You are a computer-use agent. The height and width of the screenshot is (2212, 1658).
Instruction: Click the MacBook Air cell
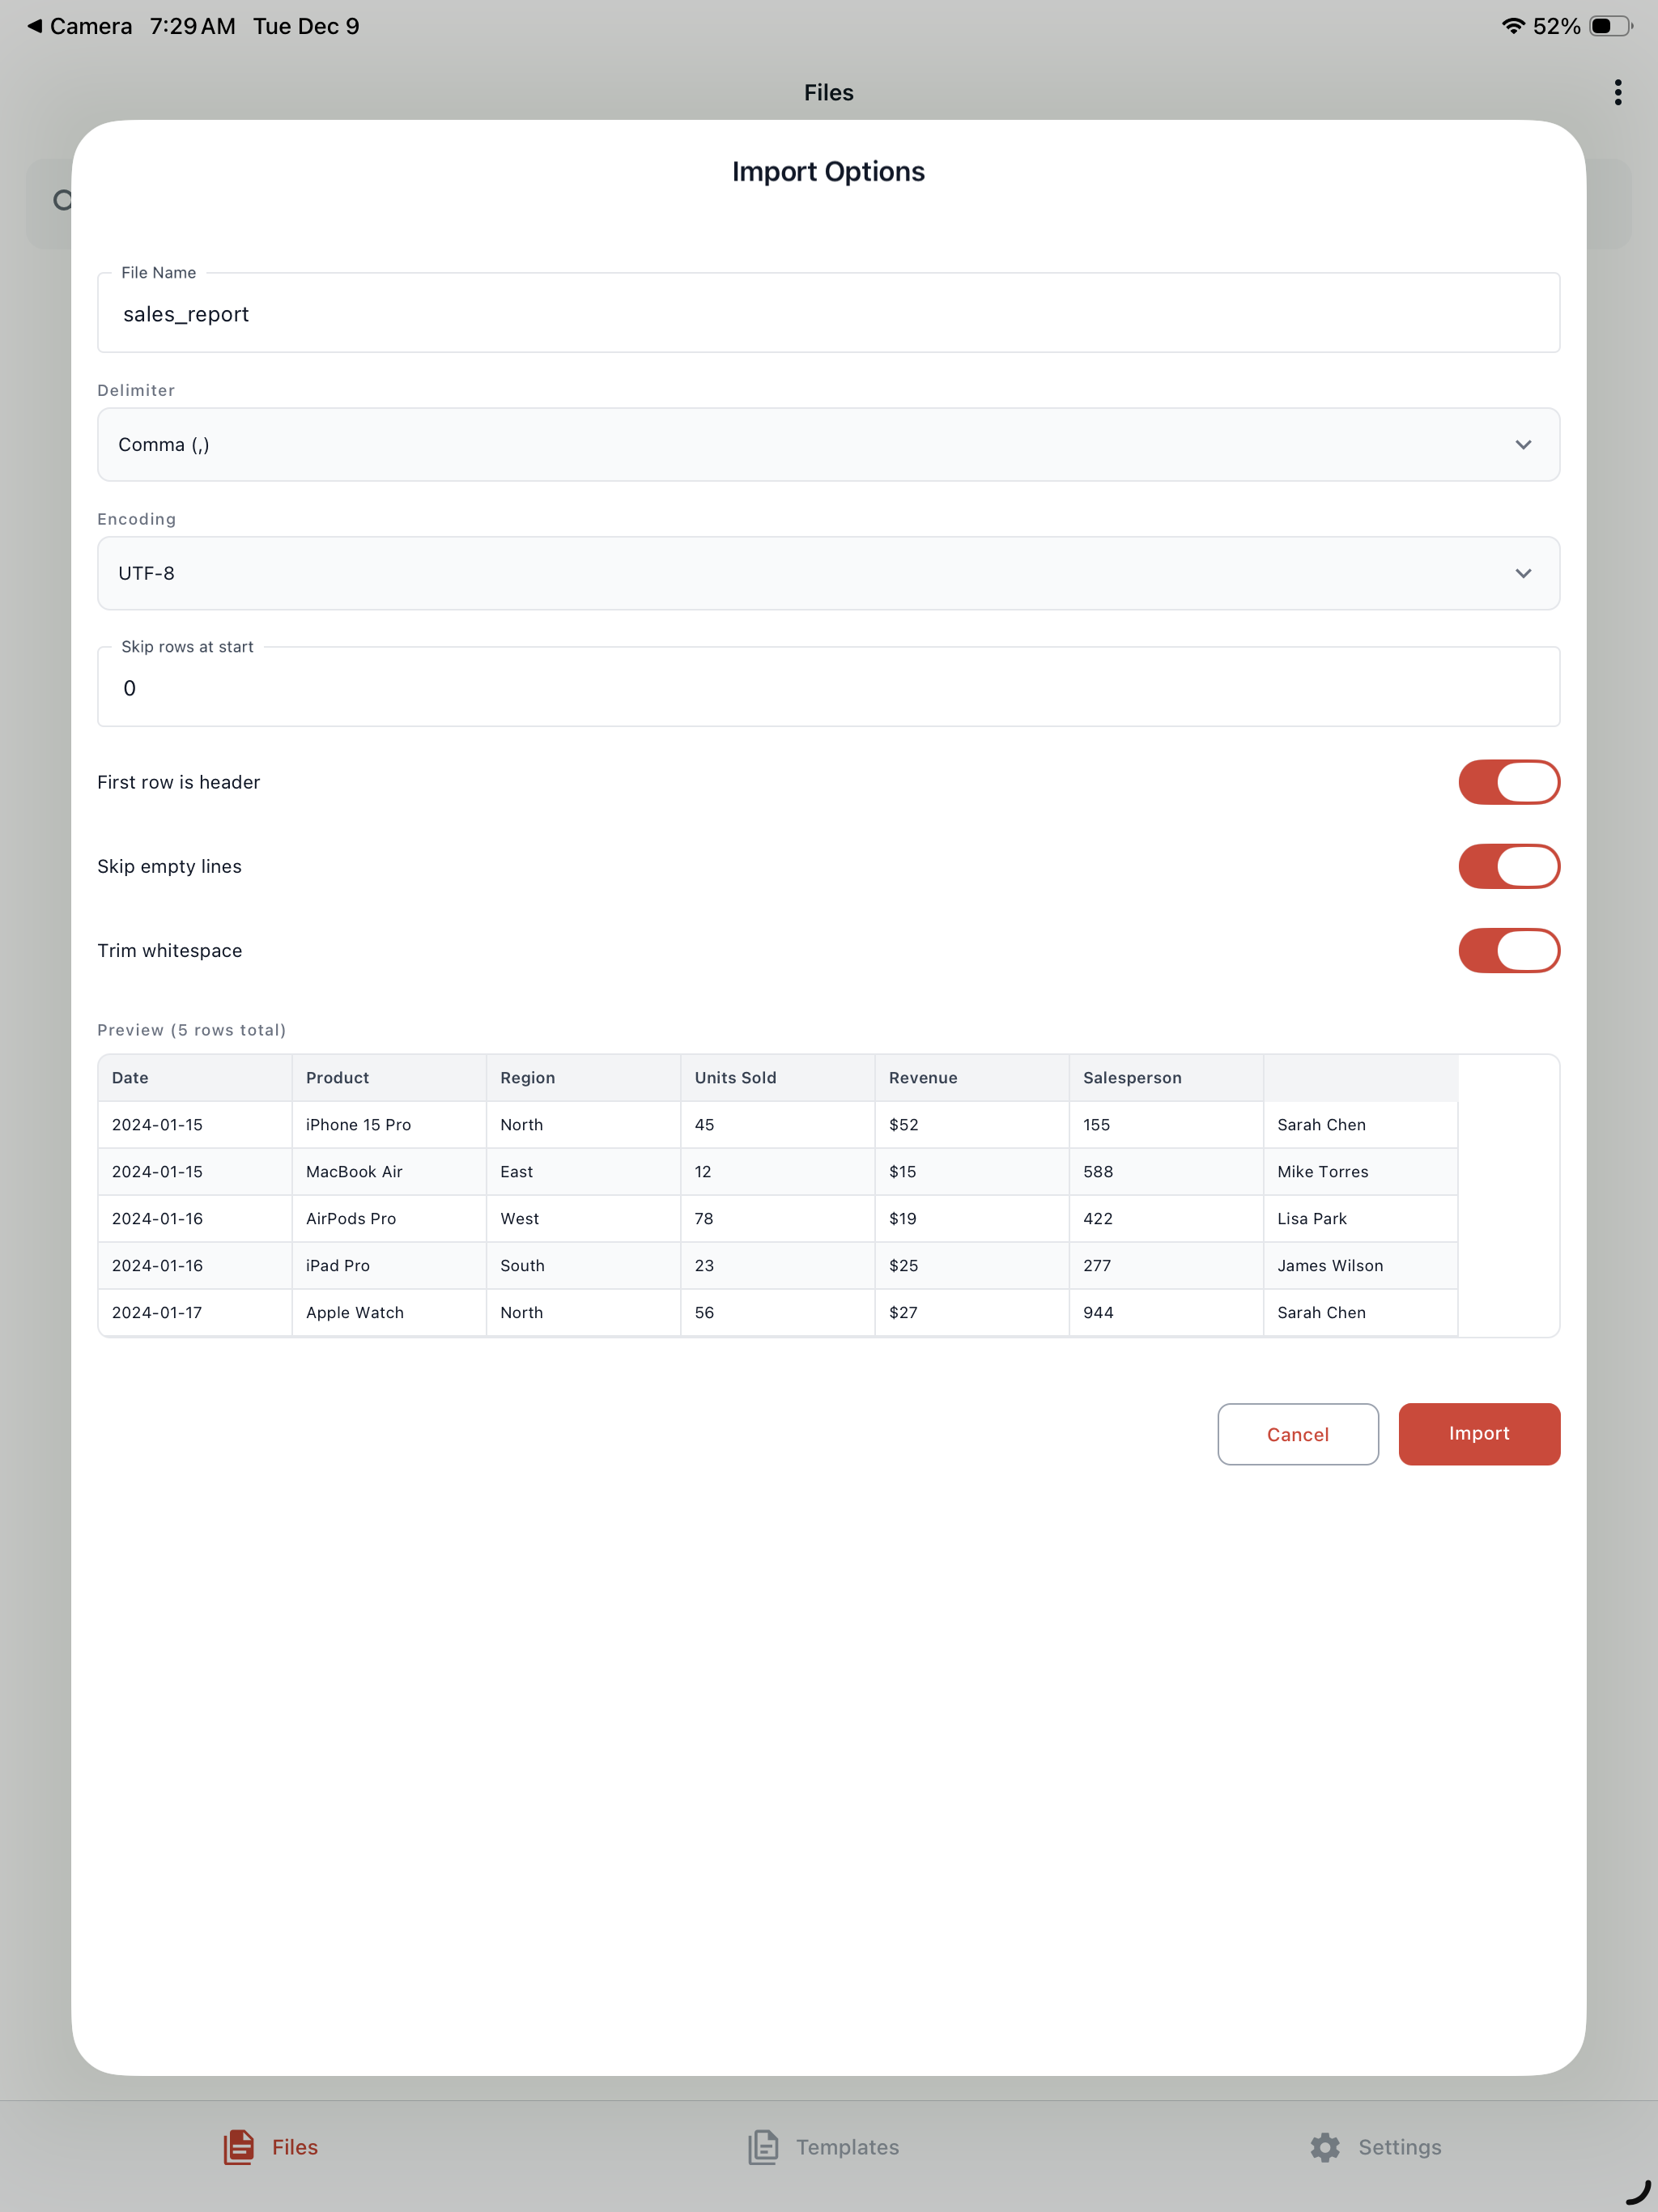(389, 1171)
